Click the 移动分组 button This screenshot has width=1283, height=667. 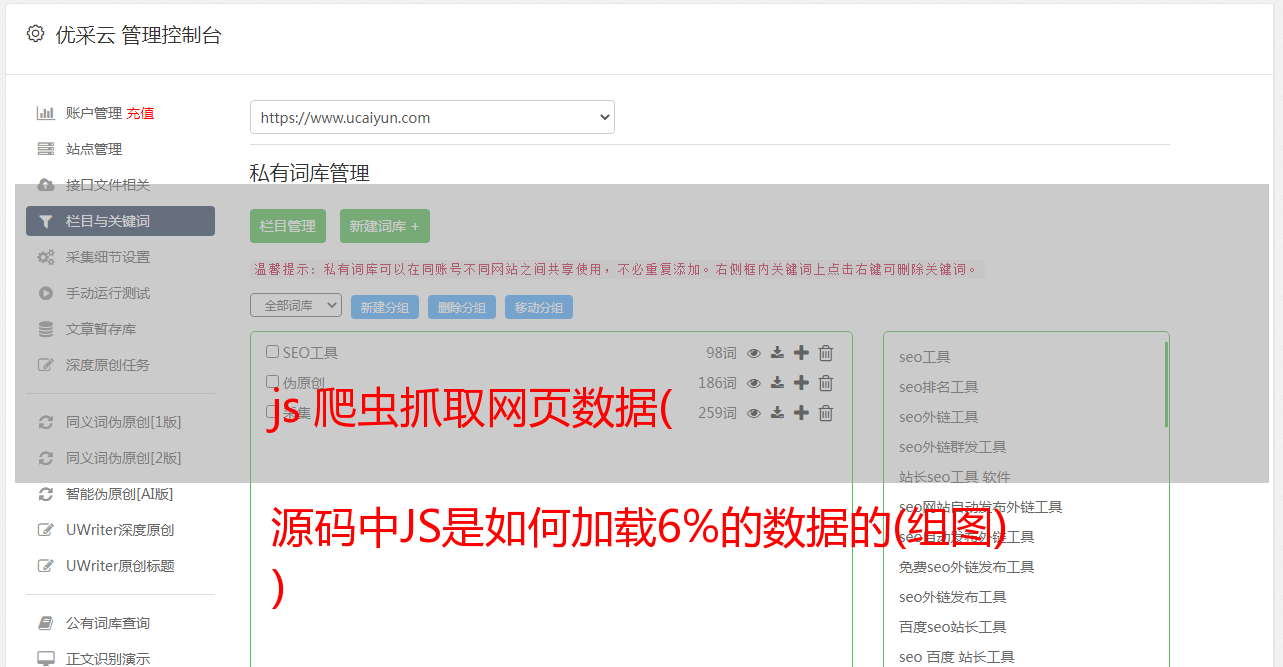pos(539,308)
